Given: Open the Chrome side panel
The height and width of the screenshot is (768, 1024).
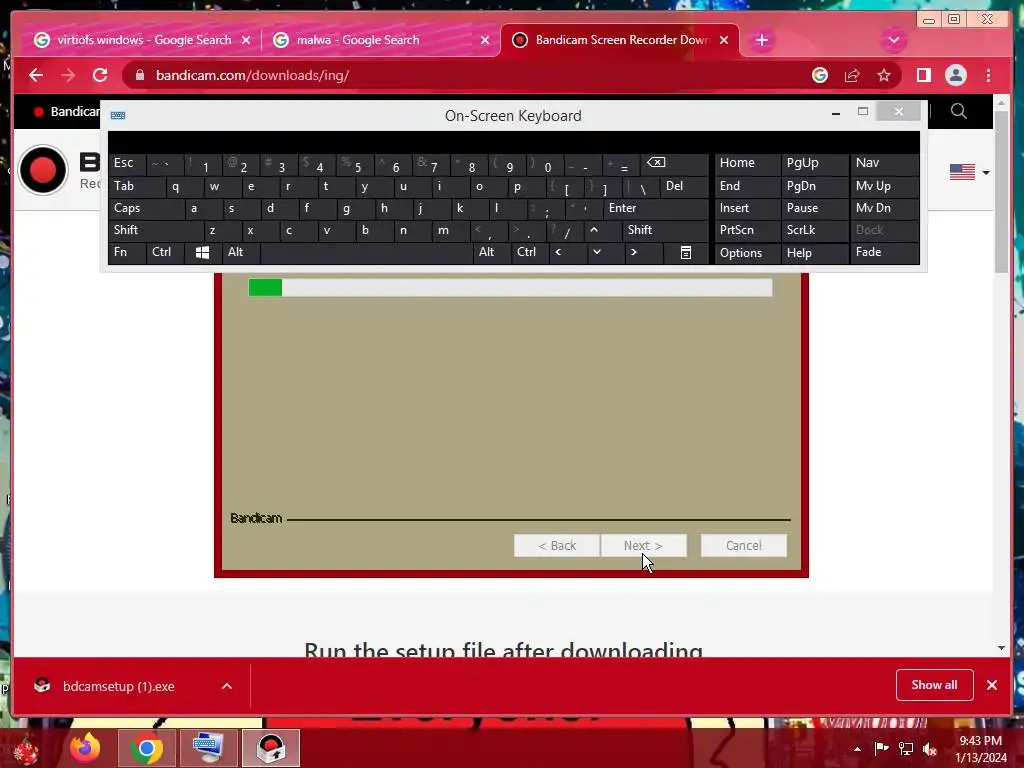Looking at the screenshot, I should (923, 75).
